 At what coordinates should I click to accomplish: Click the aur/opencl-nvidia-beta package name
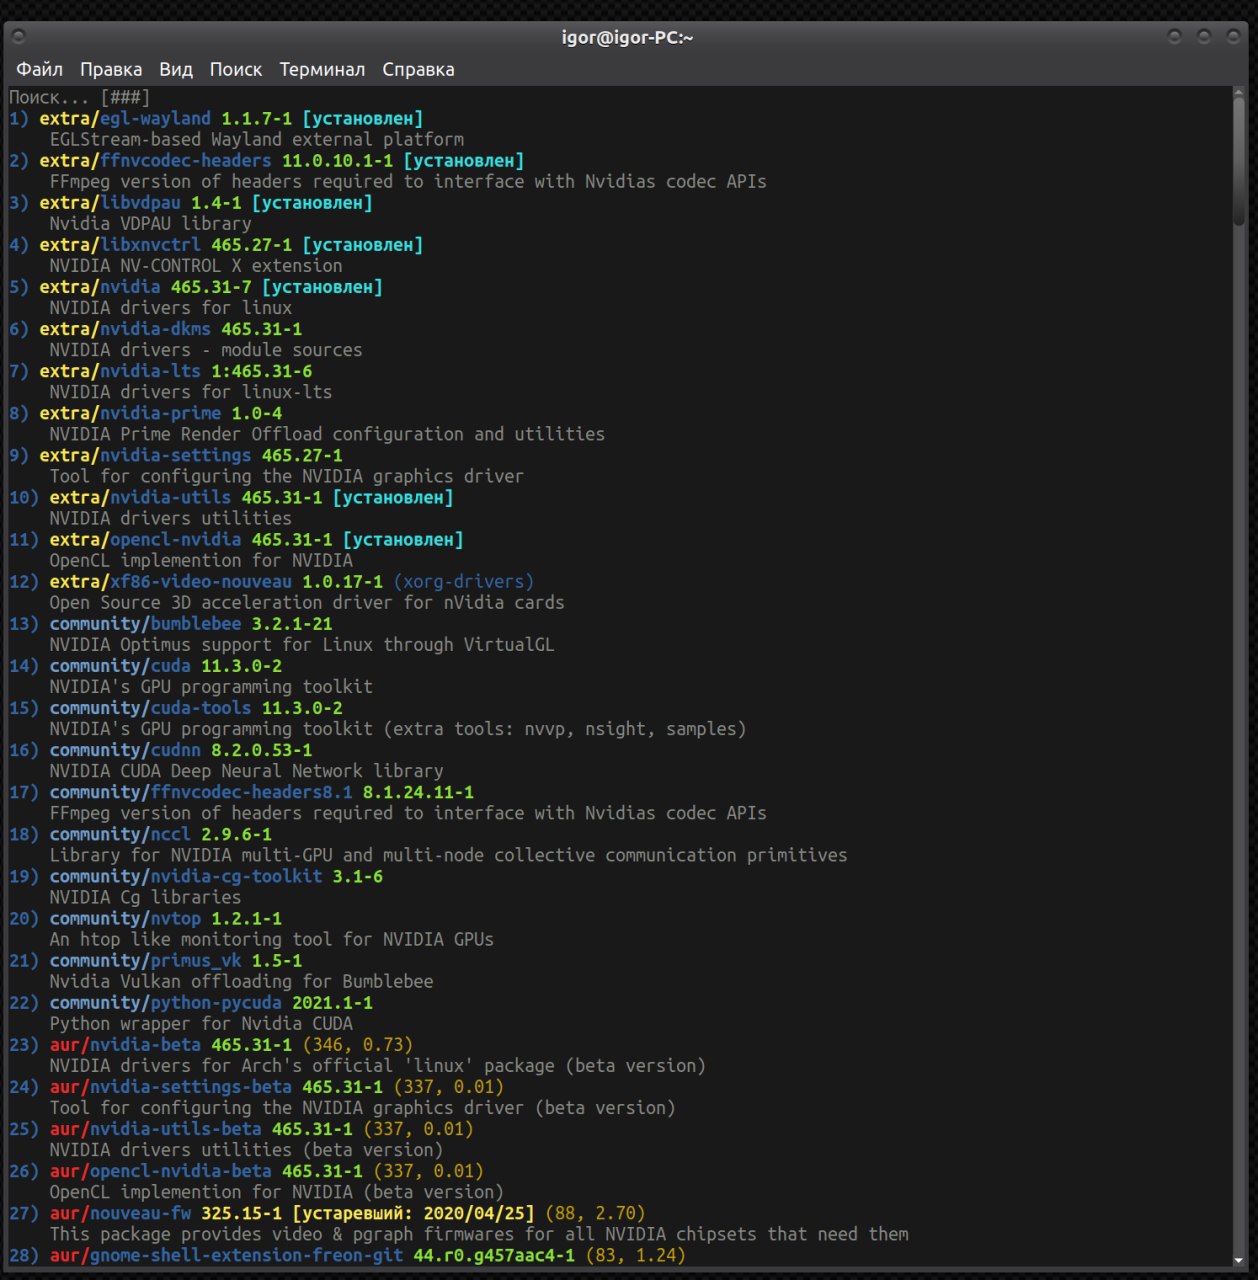(x=181, y=1170)
